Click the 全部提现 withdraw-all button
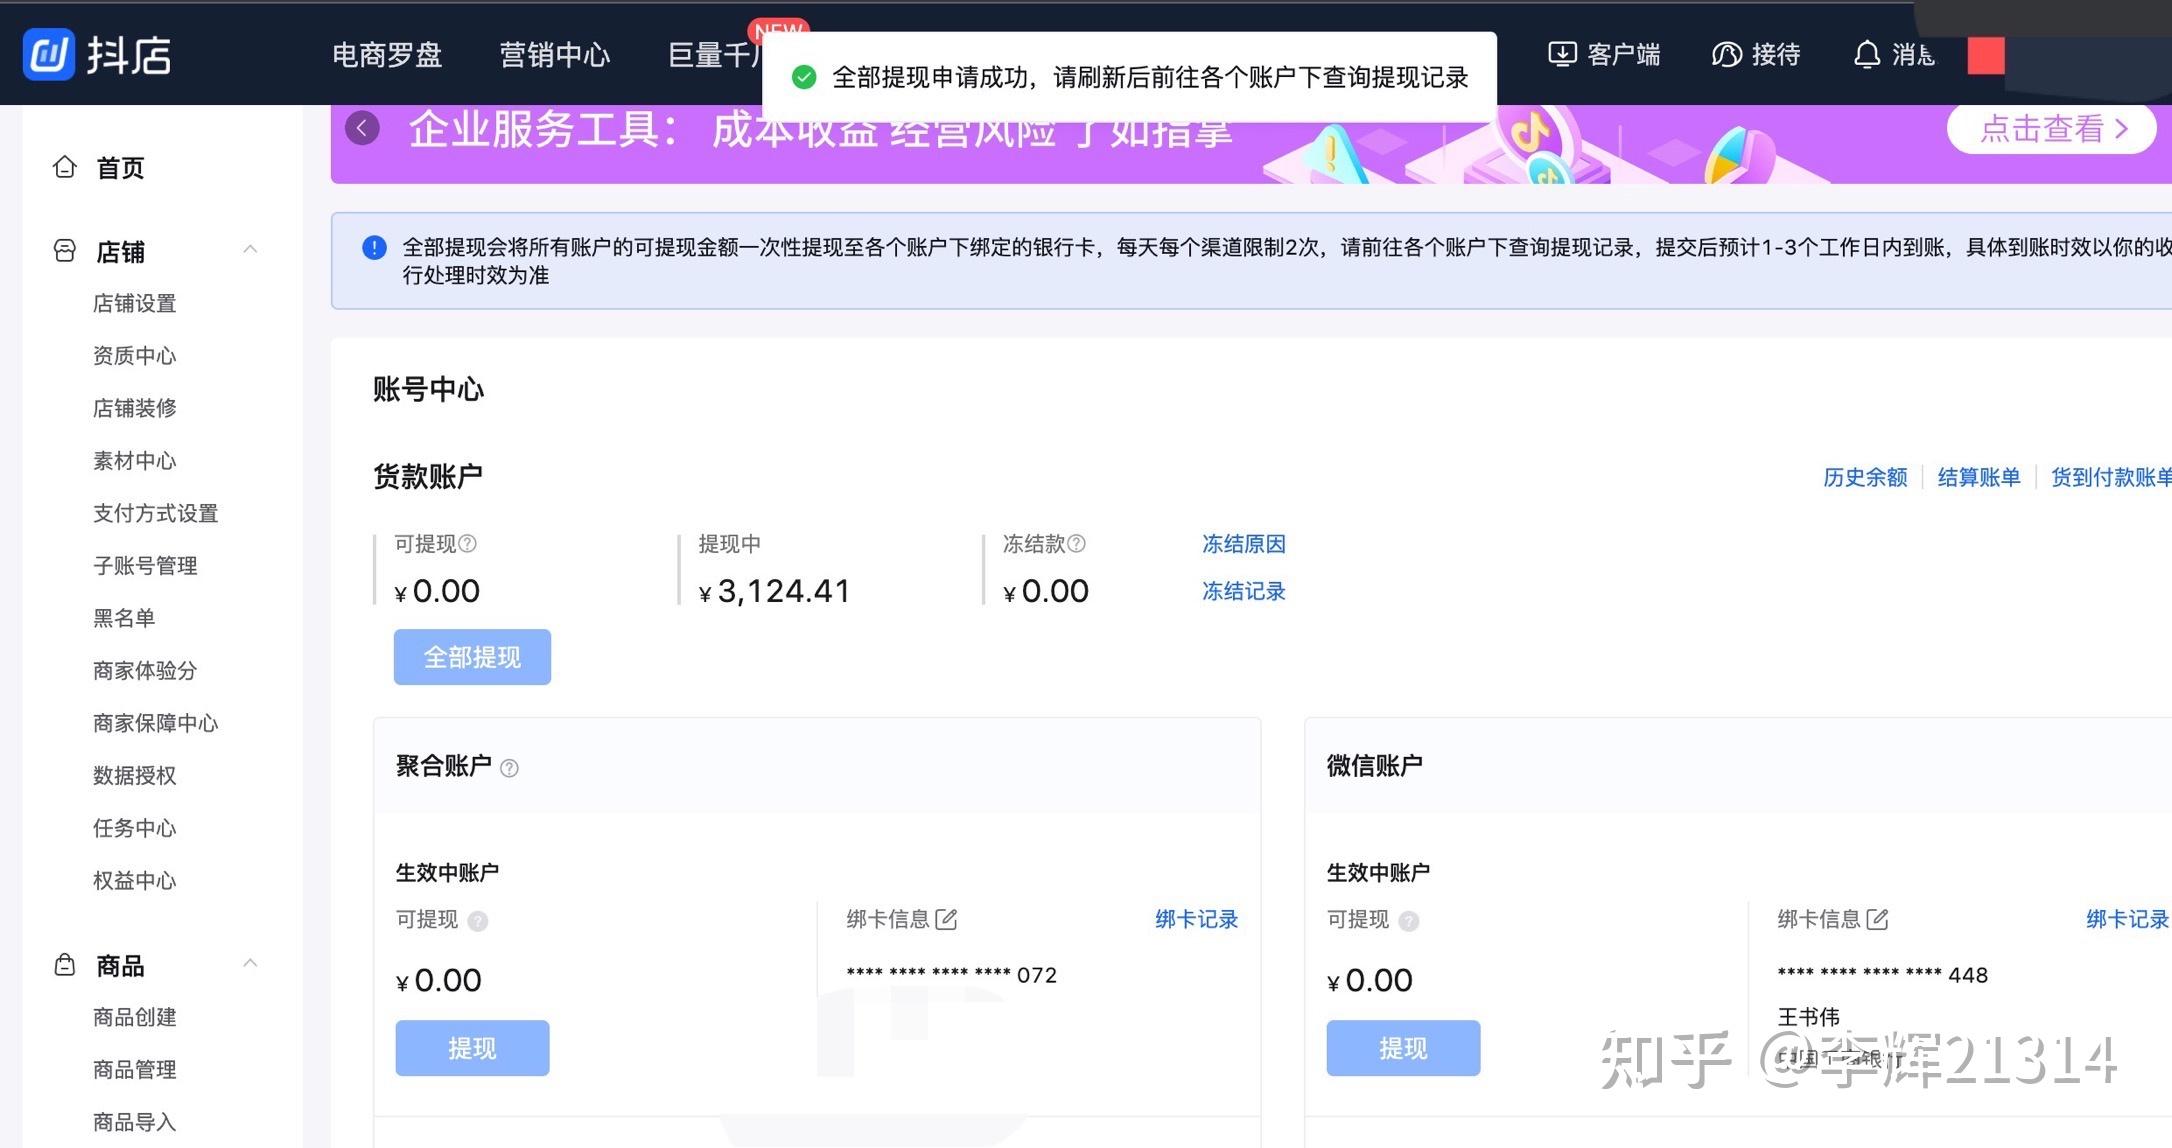2172x1148 pixels. 472,657
